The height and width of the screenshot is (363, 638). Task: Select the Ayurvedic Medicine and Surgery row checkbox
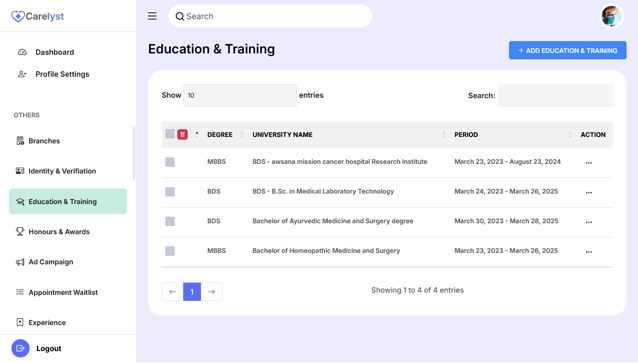170,221
